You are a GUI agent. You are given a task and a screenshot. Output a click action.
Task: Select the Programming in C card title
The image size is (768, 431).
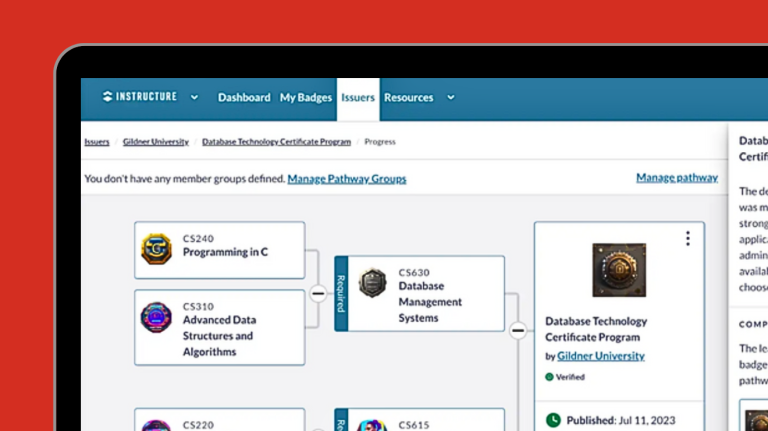coord(225,252)
